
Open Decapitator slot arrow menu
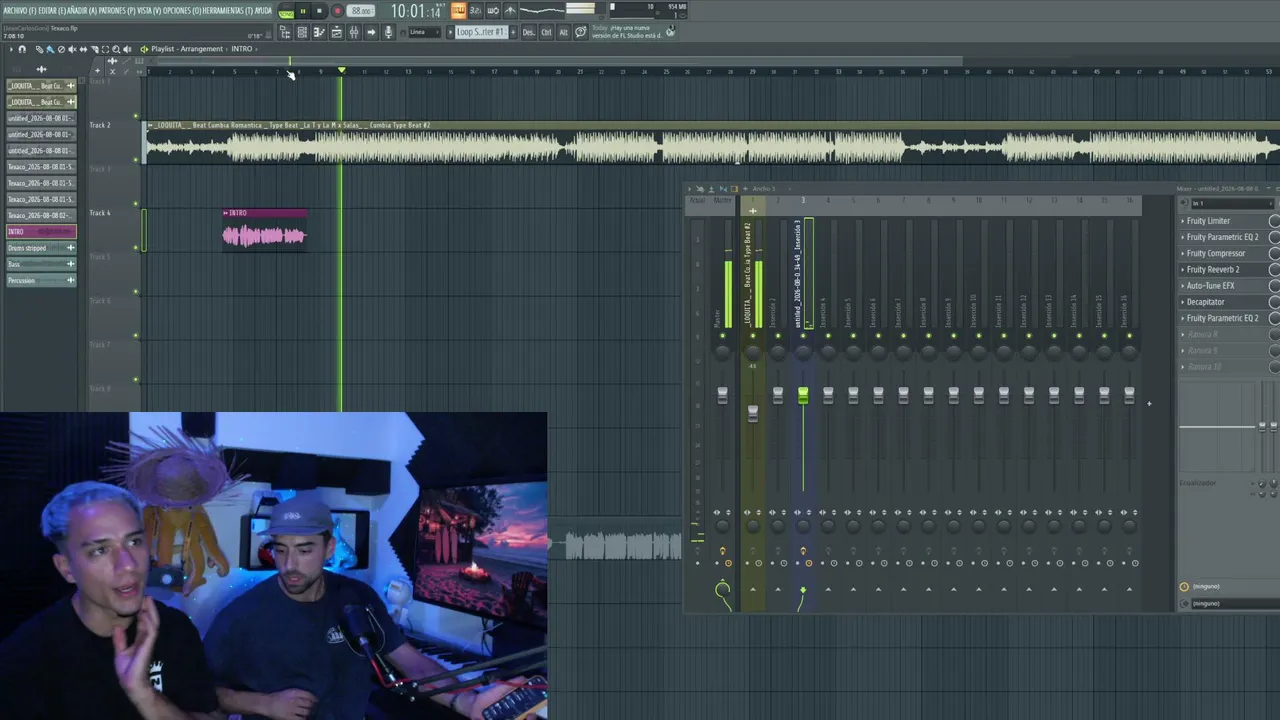click(x=1183, y=302)
